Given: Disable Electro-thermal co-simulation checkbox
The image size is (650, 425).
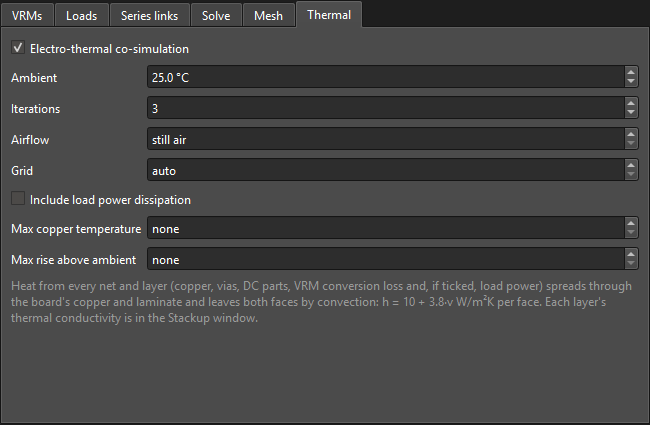Looking at the screenshot, I should tap(18, 48).
